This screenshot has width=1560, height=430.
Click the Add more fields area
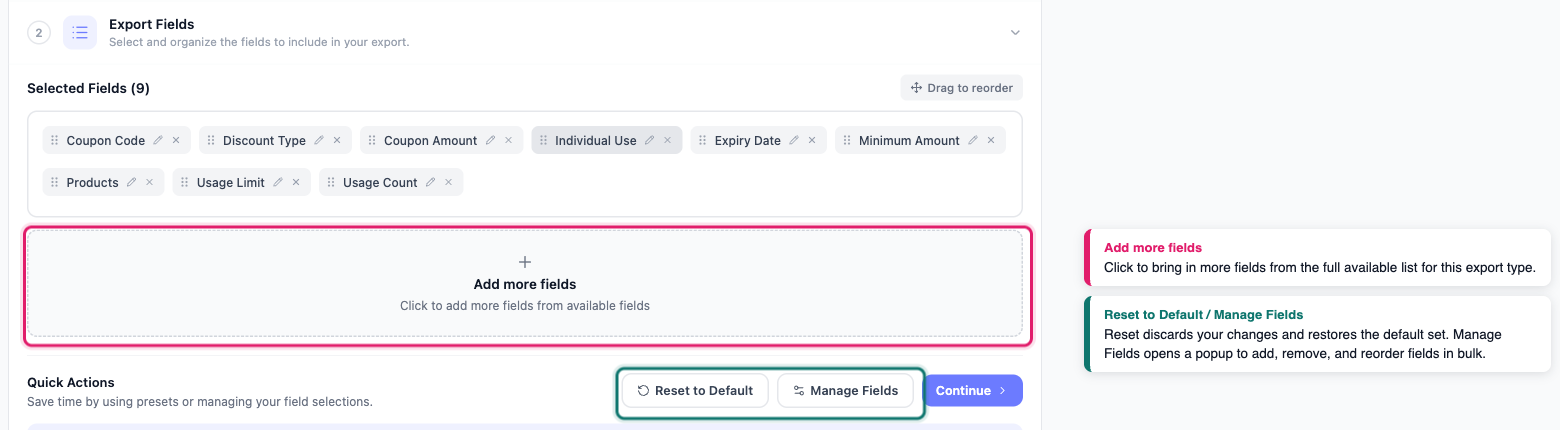tap(525, 283)
